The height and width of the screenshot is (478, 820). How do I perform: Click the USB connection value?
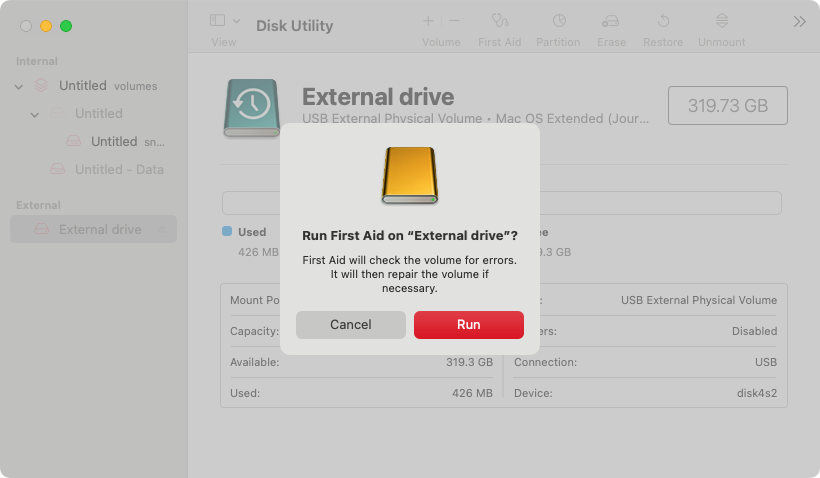tap(766, 362)
